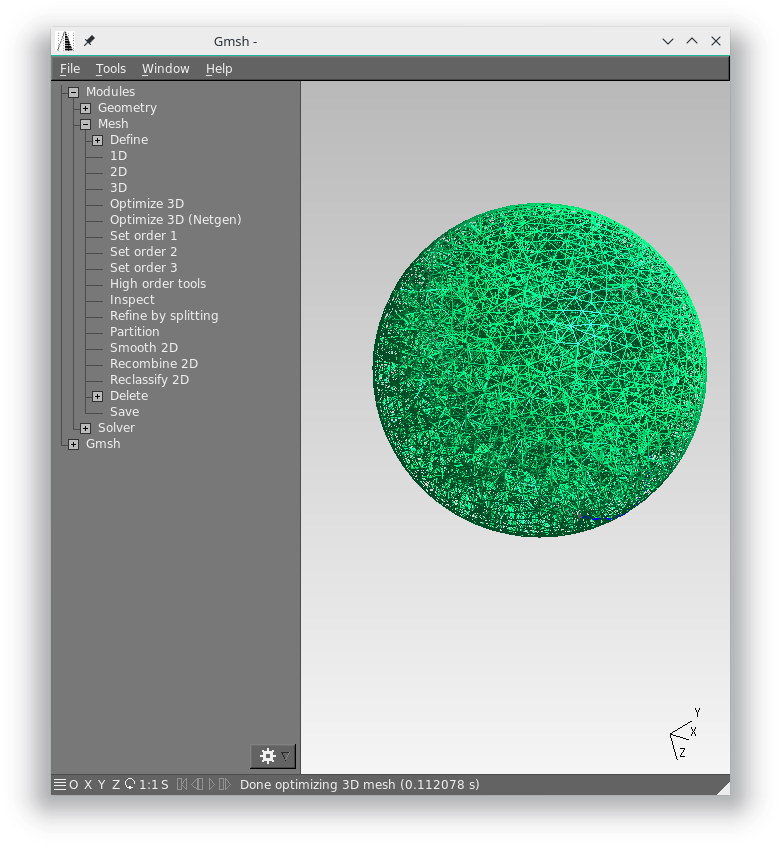
Task: Minimize the Gmsh window
Action: (x=668, y=41)
